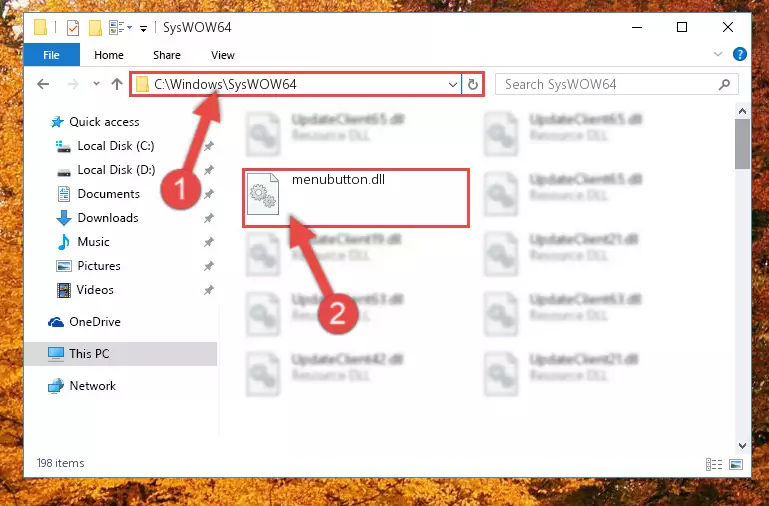Minimize the SysWOW64 window
Image resolution: width=769 pixels, height=506 pixels.
637,27
